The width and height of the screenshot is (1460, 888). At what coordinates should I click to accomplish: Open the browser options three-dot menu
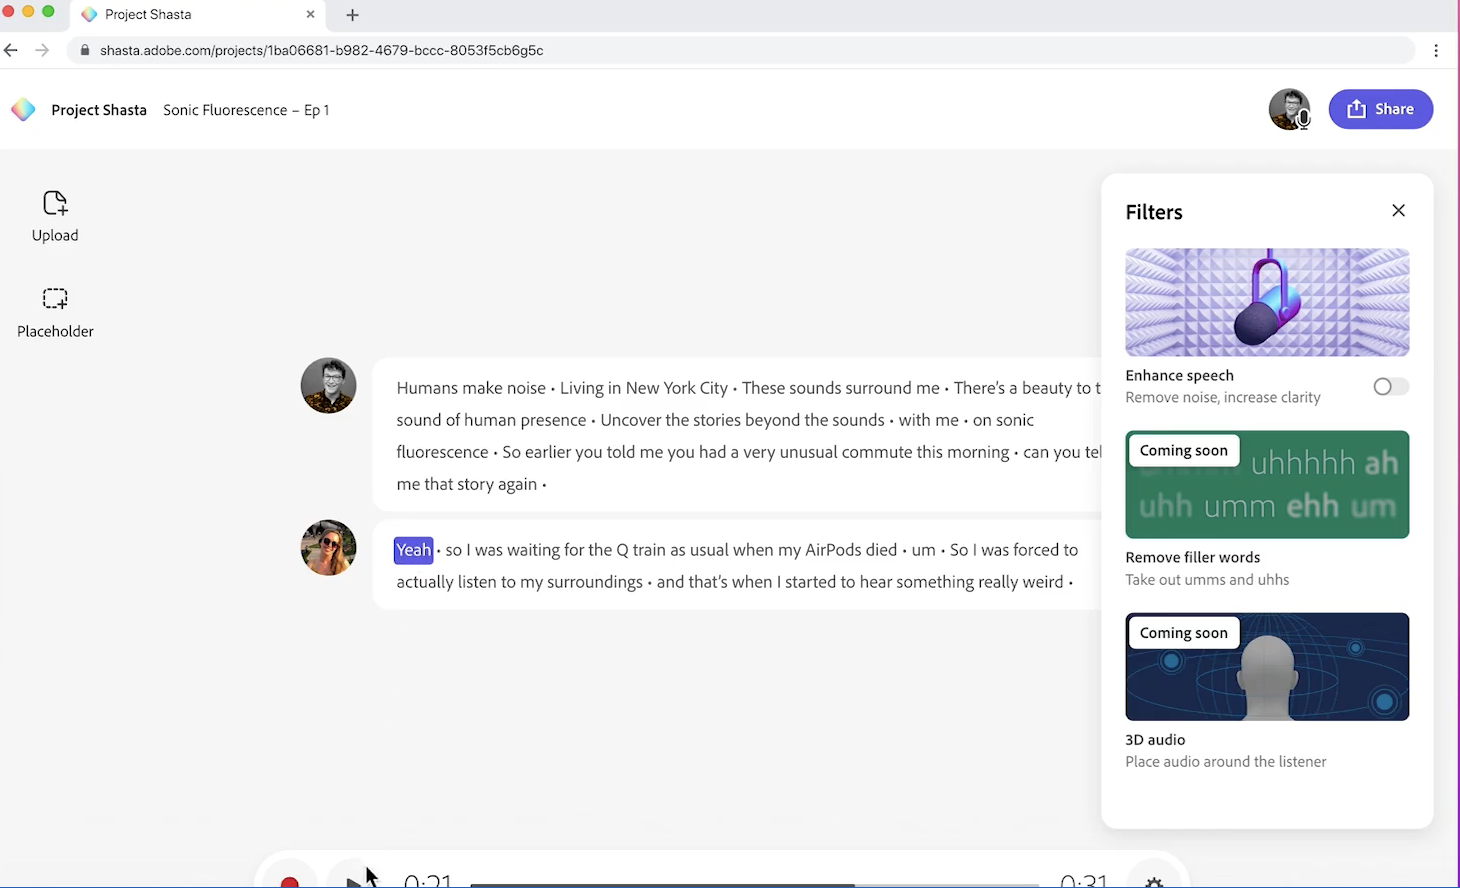pyautogui.click(x=1436, y=50)
